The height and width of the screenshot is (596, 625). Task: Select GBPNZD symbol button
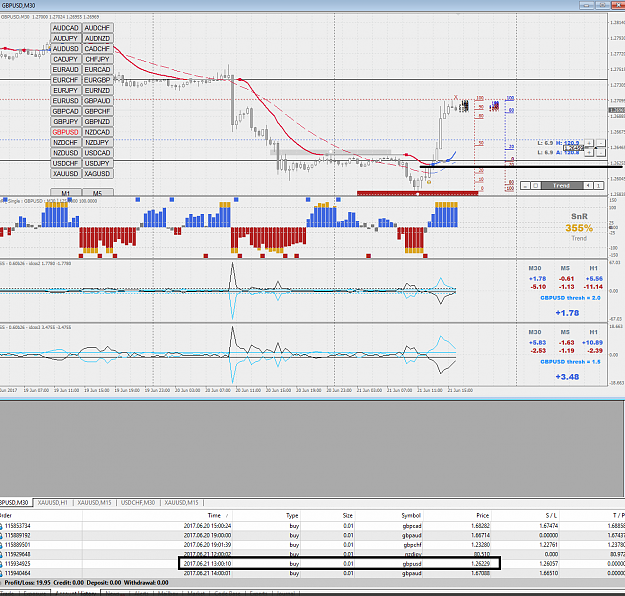[x=97, y=122]
